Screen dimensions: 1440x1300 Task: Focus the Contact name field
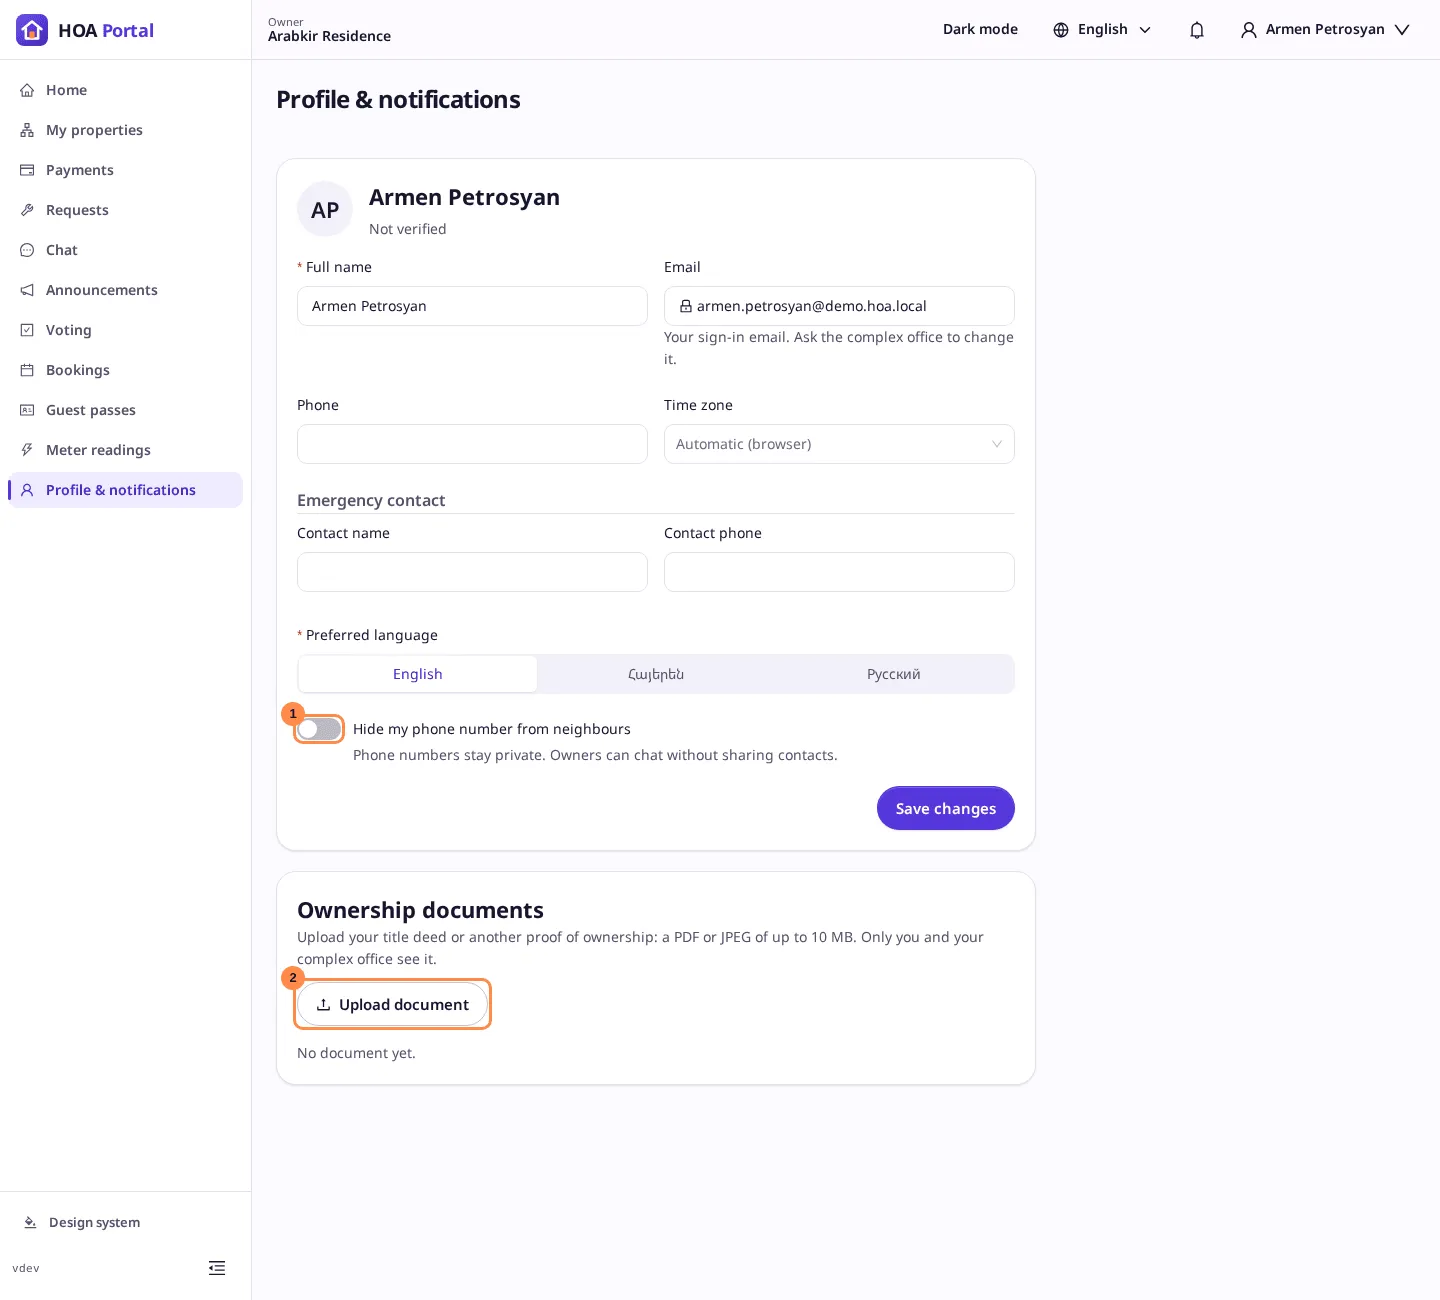click(x=472, y=572)
